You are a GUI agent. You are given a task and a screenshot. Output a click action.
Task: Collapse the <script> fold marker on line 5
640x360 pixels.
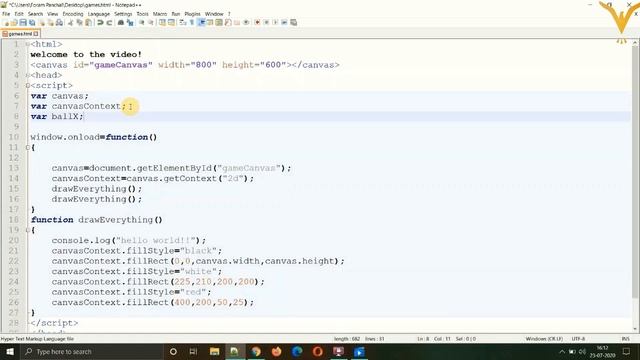pos(27,85)
